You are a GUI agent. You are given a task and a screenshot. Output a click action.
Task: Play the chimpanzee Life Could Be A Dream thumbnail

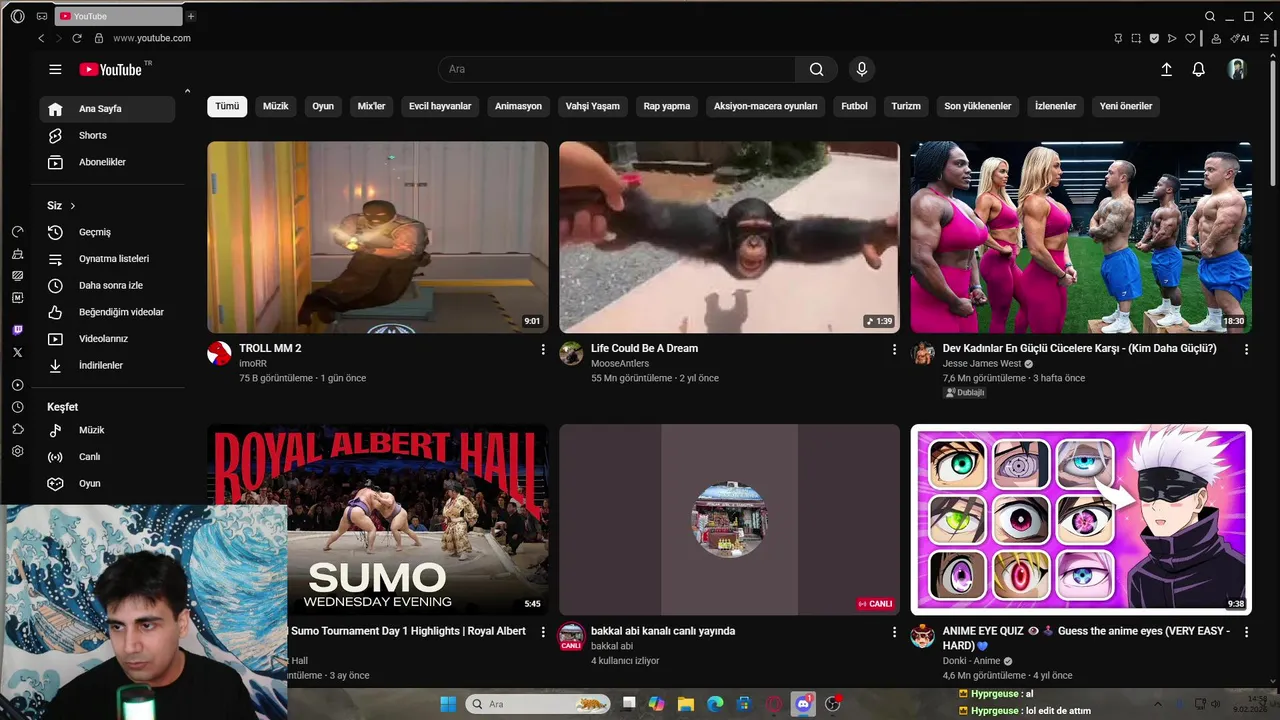(x=729, y=237)
